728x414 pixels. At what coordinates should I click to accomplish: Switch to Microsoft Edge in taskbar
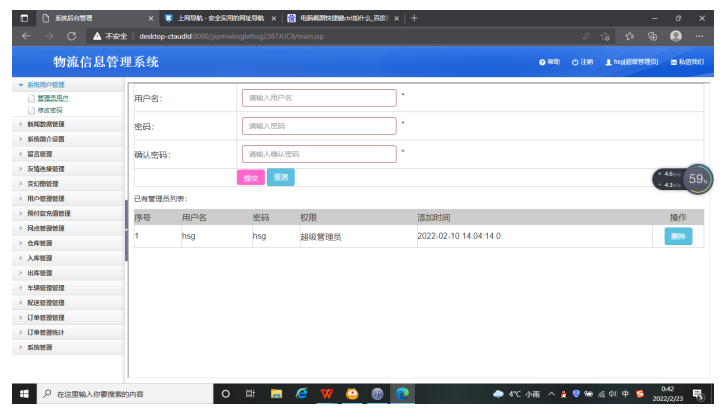[402, 394]
